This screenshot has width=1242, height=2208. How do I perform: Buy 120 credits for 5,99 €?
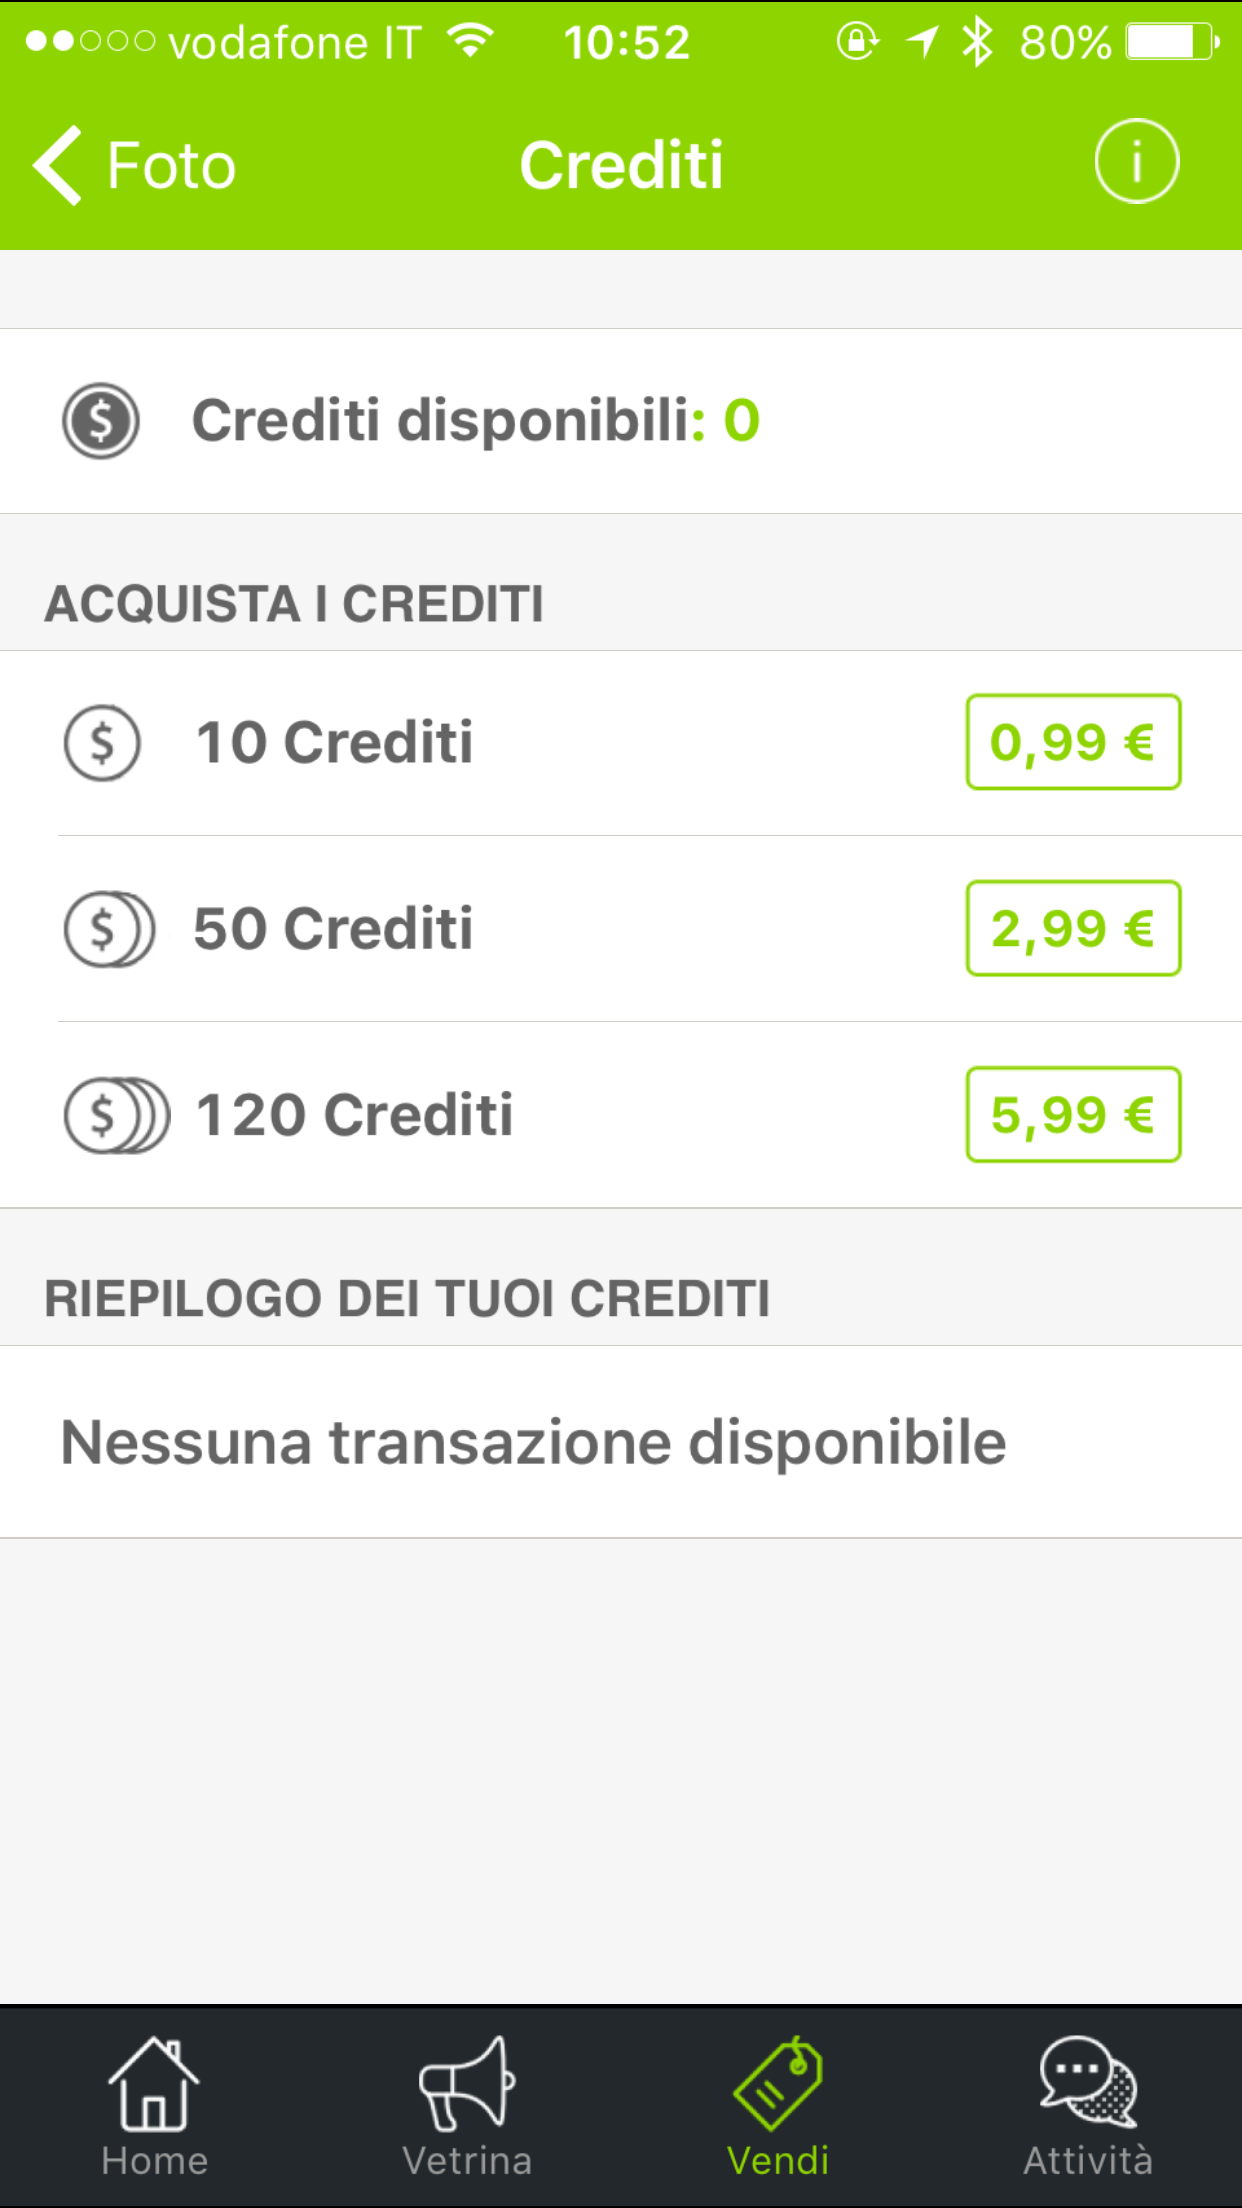(x=1073, y=1115)
